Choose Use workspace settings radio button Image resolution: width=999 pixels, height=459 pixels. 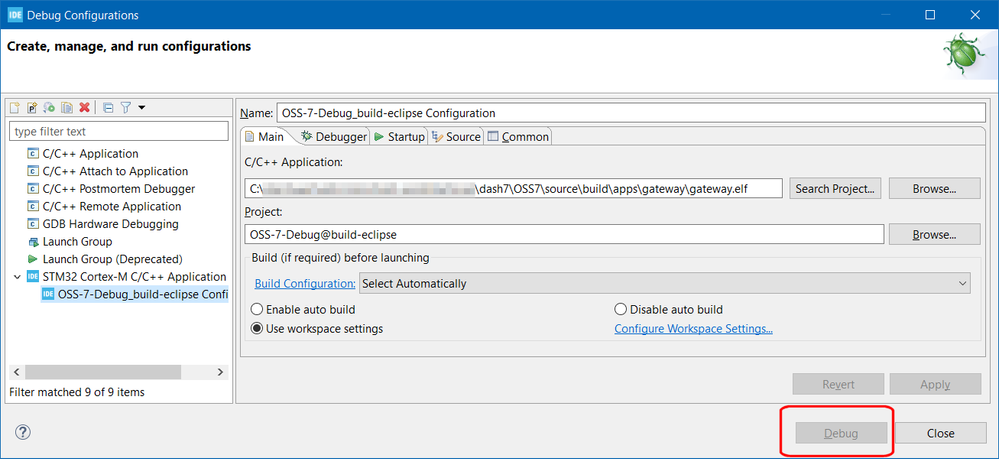[257, 329]
